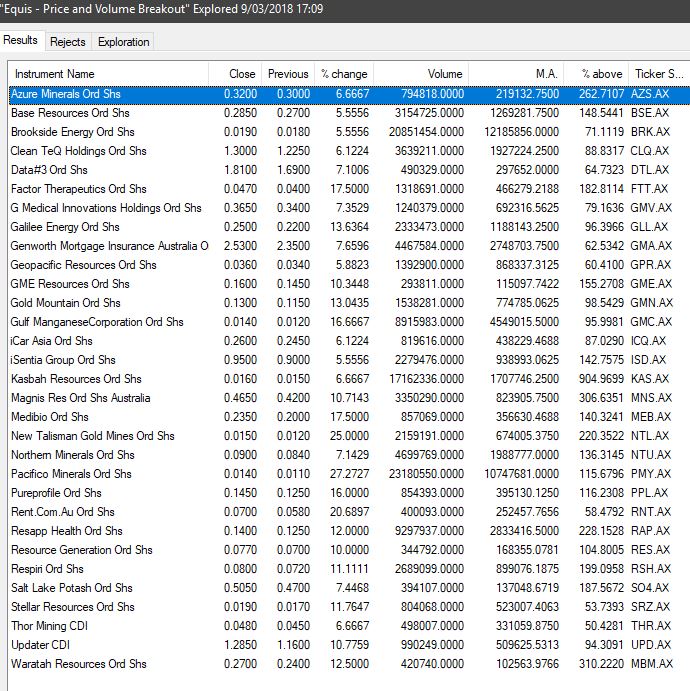Select New Talisman Gold Mines row
The image size is (690, 691).
[349, 435]
